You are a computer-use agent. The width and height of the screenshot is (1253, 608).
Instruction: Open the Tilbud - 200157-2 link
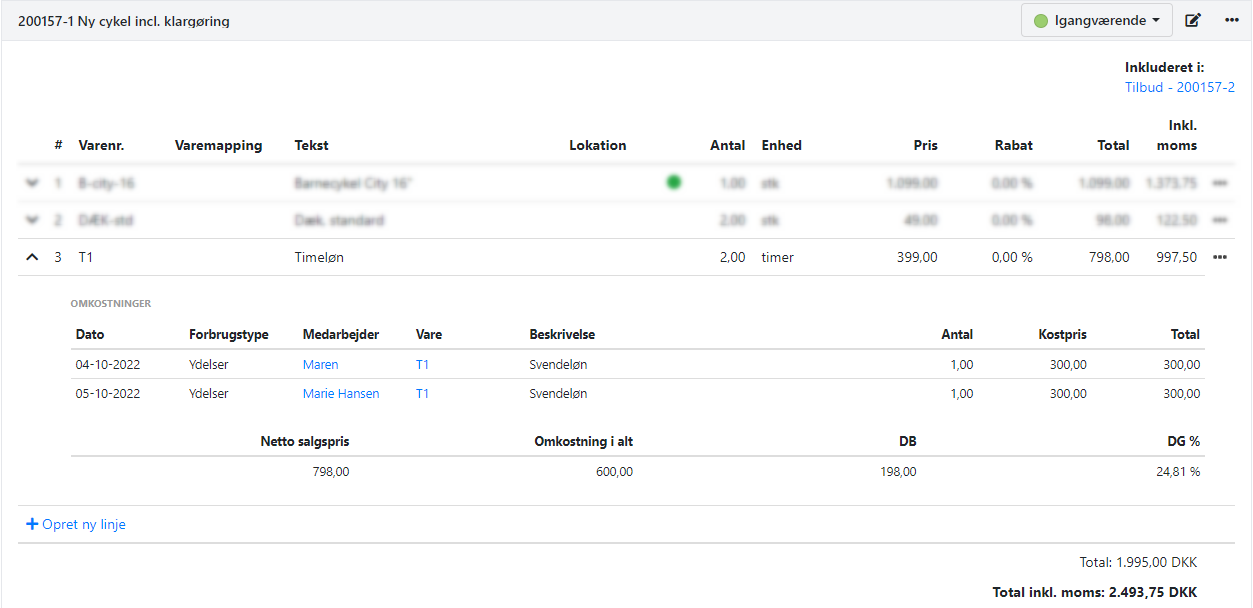pyautogui.click(x=1179, y=87)
